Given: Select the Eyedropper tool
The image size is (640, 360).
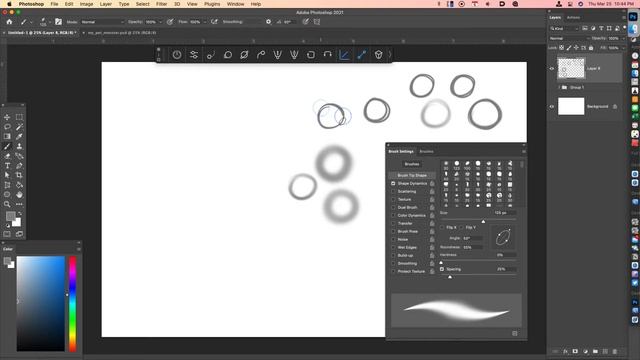Looking at the screenshot, I should (x=19, y=137).
